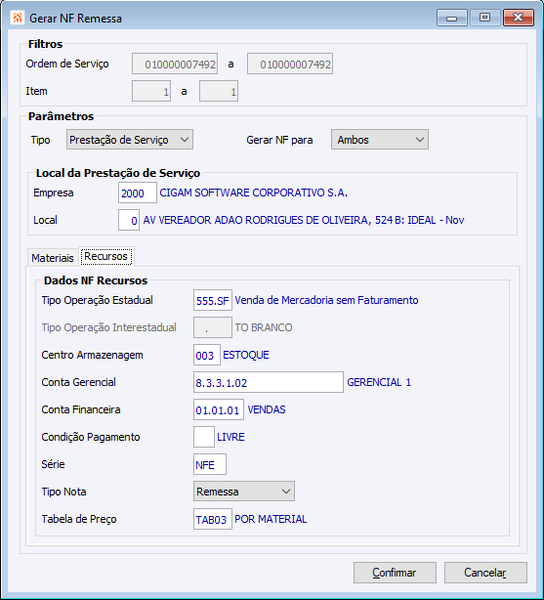Screen dimensions: 544x600
Task: Click the first Item range field
Action: pyautogui.click(x=151, y=91)
